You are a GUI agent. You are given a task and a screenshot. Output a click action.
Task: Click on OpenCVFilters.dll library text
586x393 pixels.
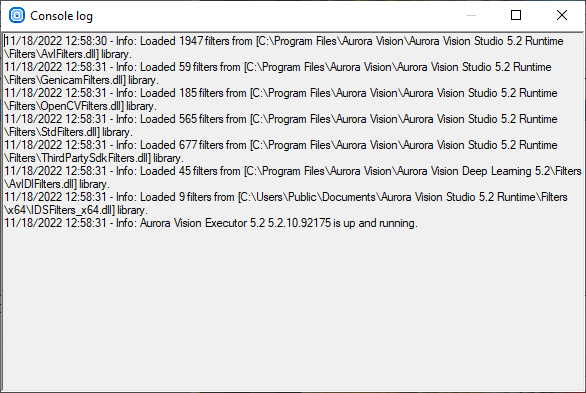[x=80, y=106]
